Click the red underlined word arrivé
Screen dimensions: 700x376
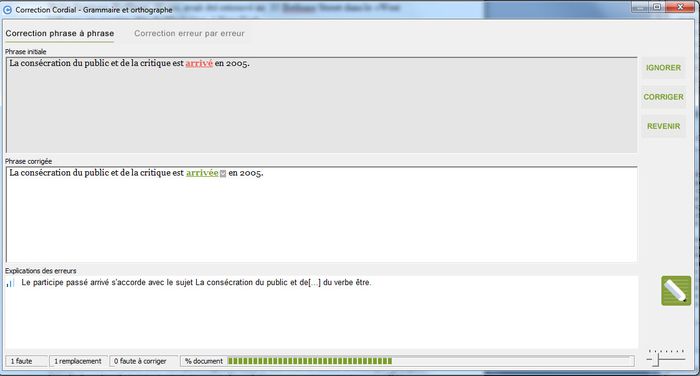coord(199,63)
